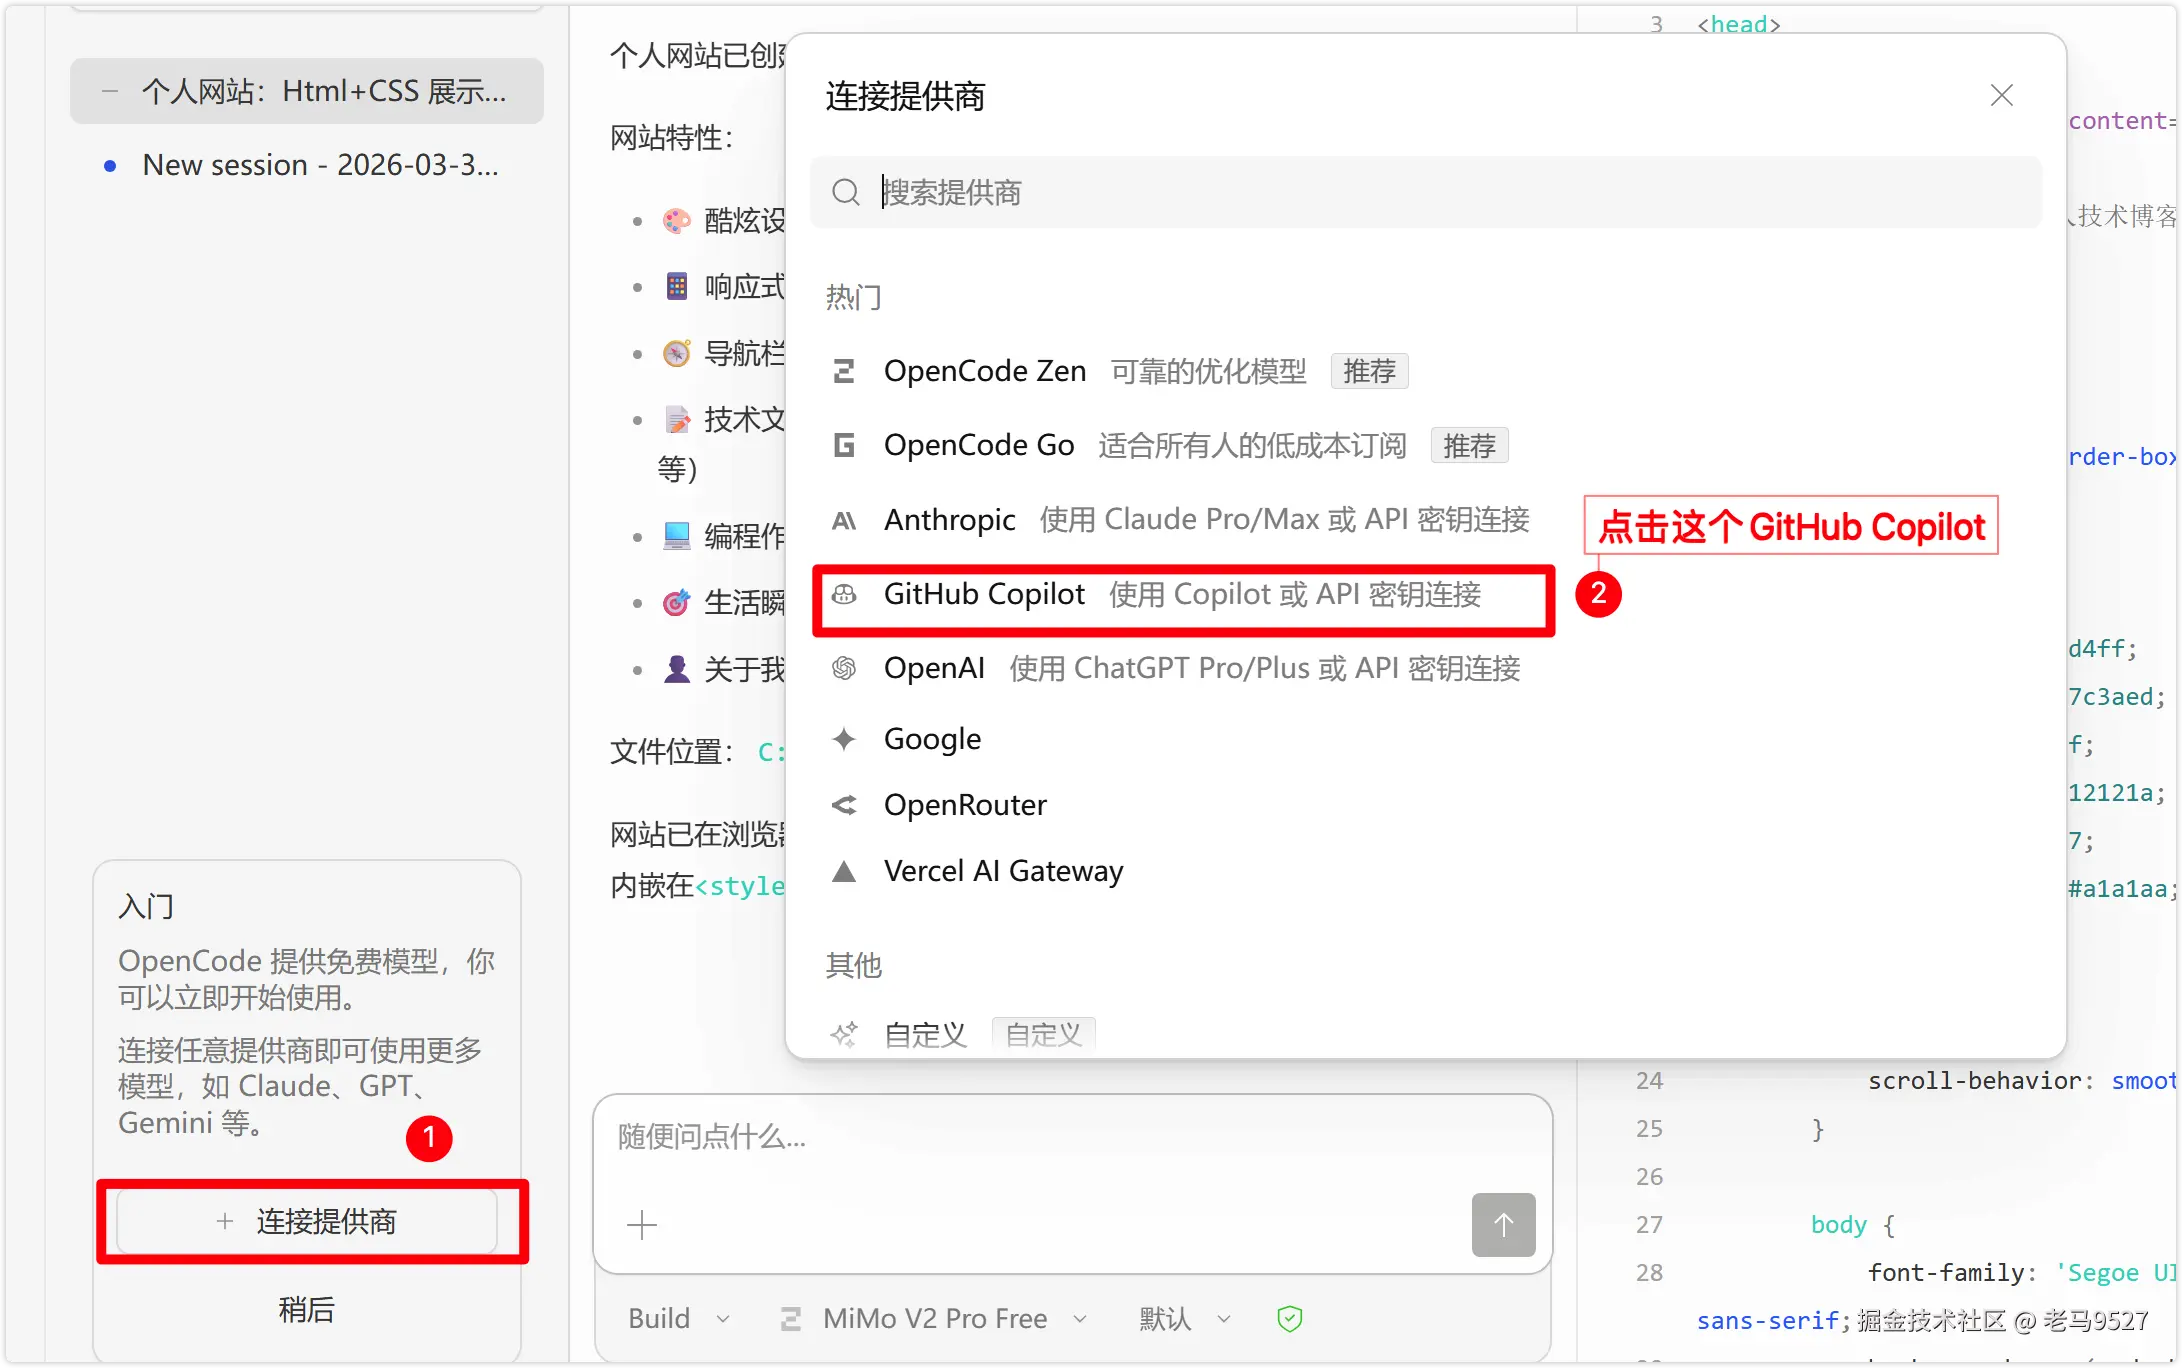
Task: Click the green shield permission icon
Action: [1289, 1319]
